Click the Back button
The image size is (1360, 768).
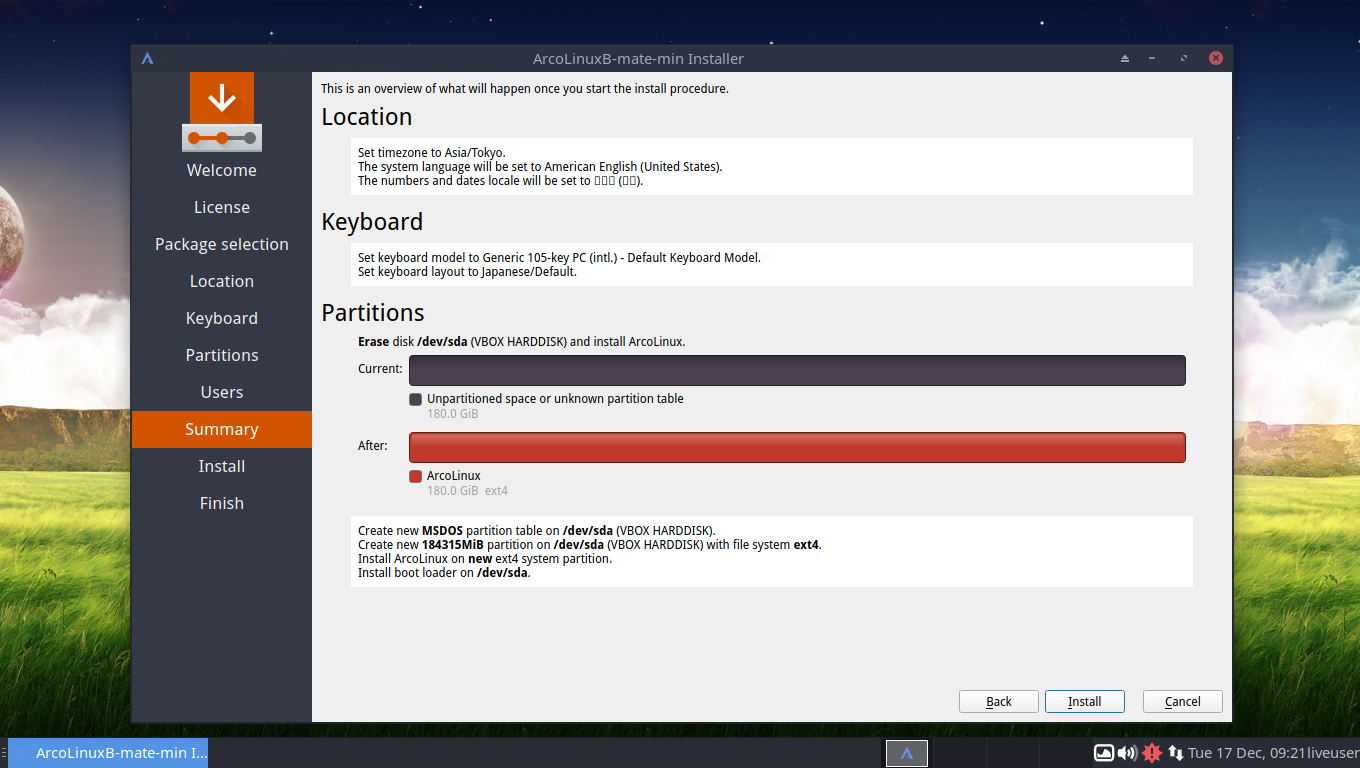pyautogui.click(x=999, y=702)
